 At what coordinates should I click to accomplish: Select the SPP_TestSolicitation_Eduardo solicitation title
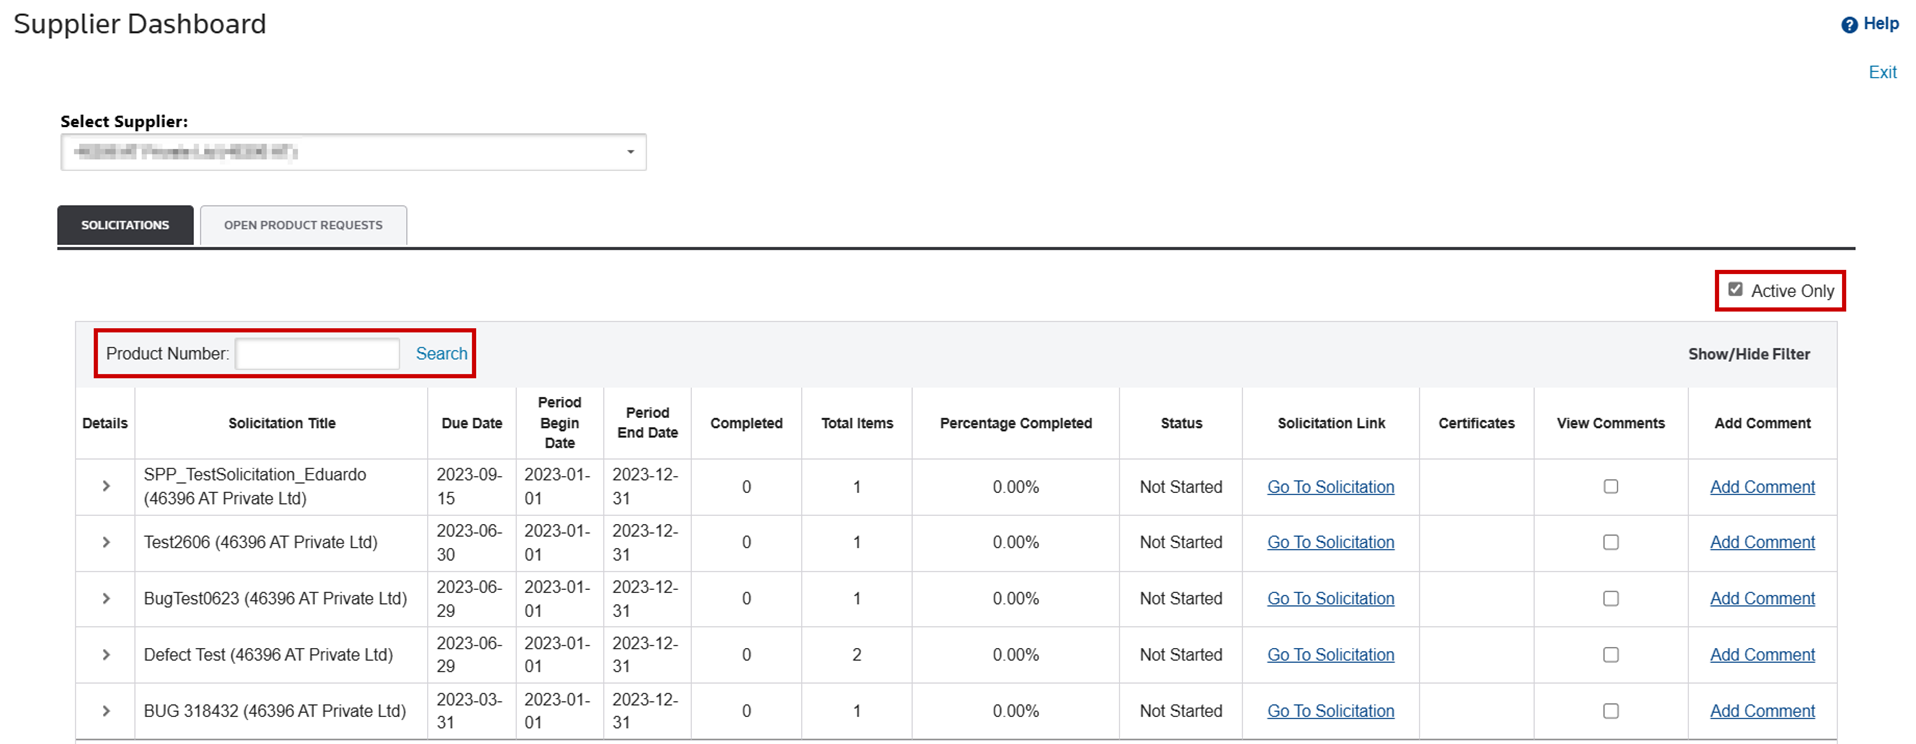[255, 486]
